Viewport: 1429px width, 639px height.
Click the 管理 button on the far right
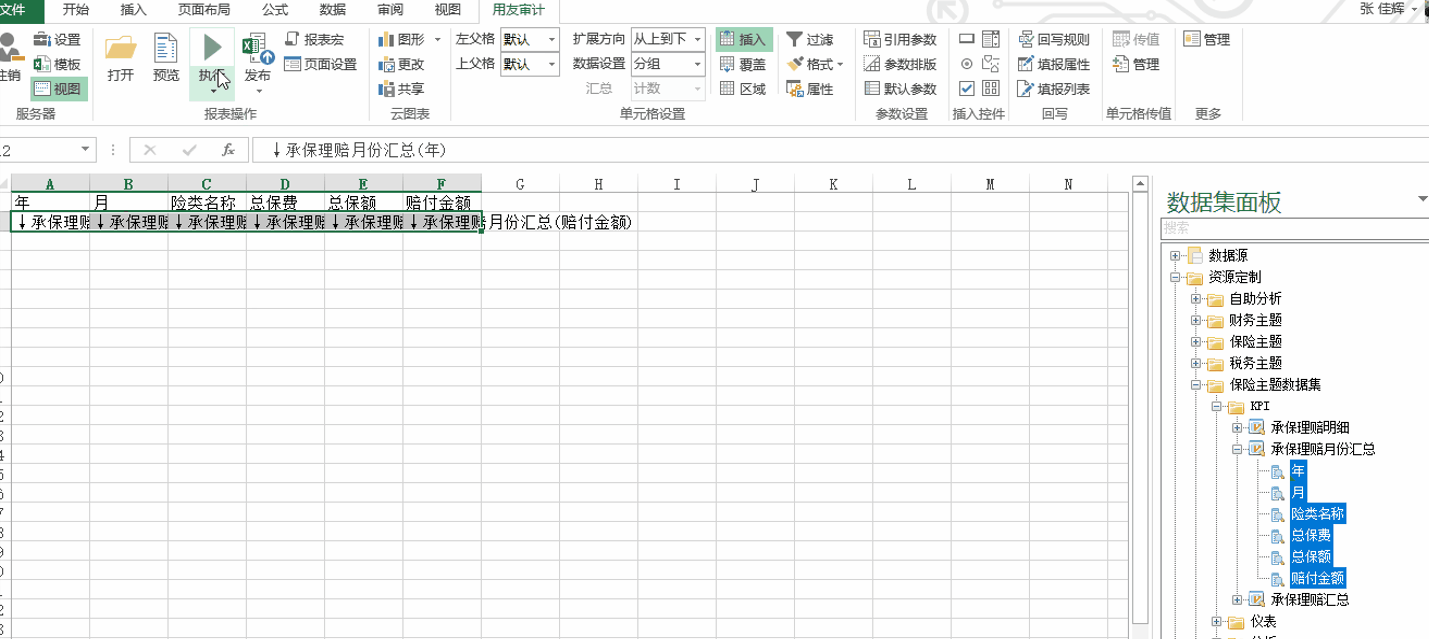tap(1206, 40)
